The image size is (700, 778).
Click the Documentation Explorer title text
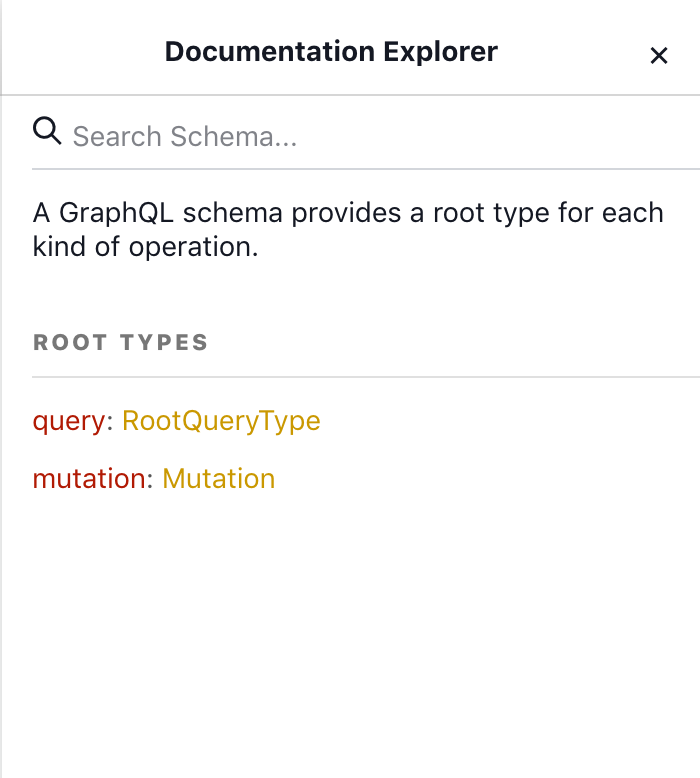[331, 52]
